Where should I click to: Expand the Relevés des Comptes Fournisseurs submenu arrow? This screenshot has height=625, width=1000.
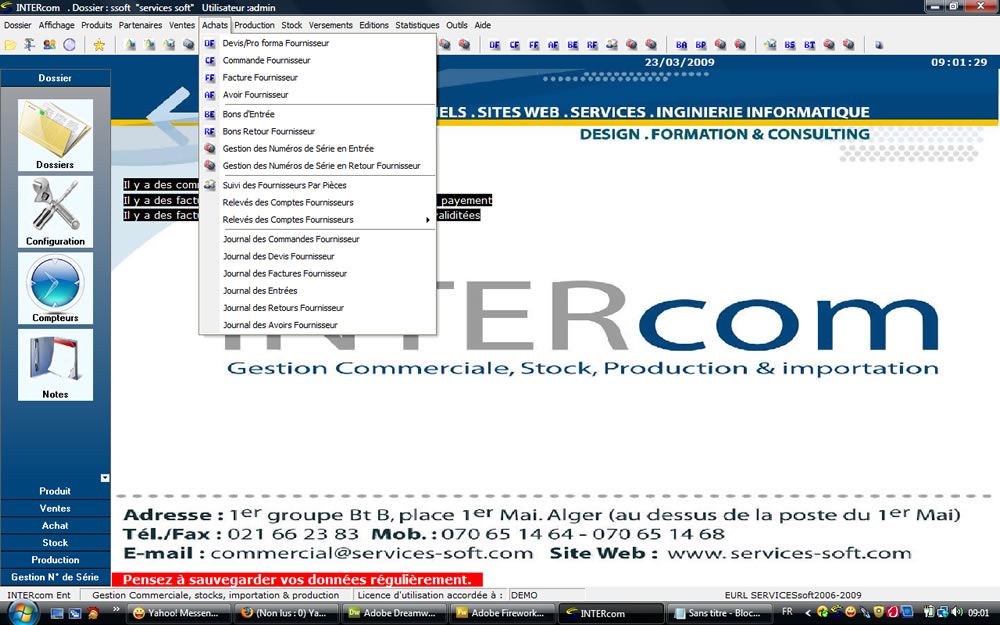click(427, 220)
